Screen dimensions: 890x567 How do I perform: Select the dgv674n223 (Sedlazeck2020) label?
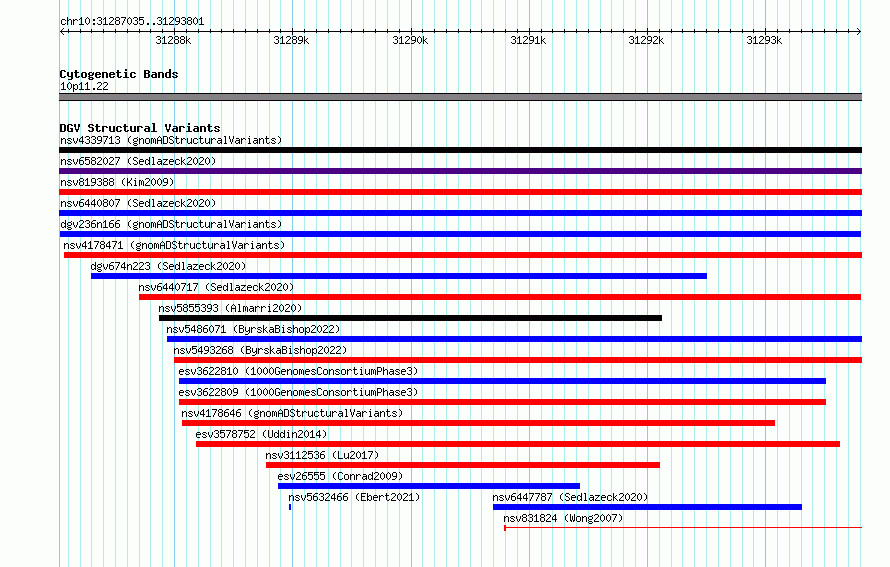[x=169, y=266]
